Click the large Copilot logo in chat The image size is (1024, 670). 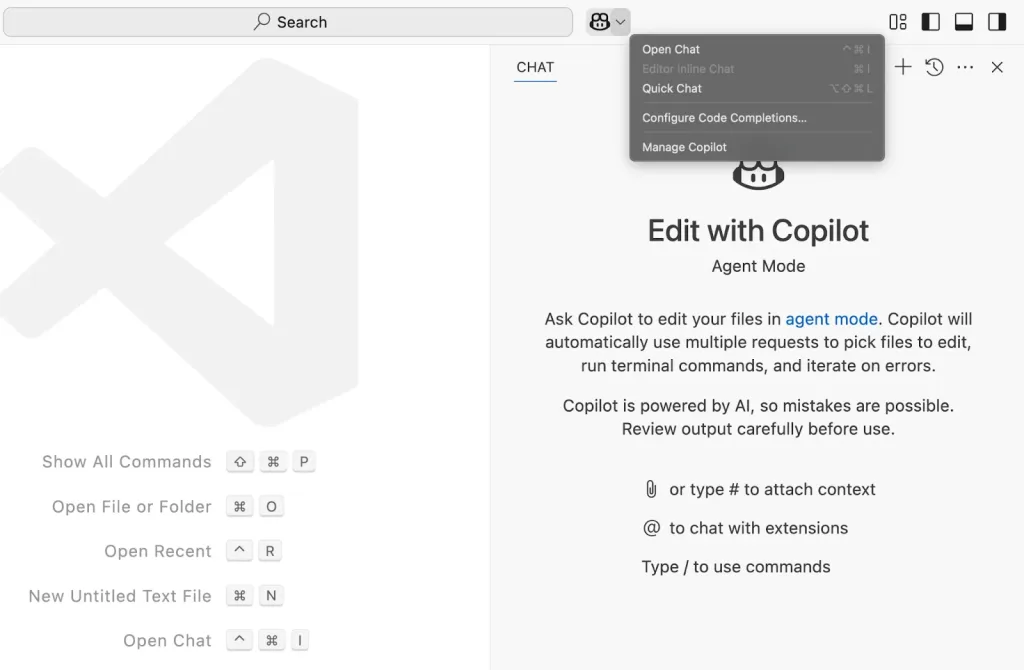[758, 175]
